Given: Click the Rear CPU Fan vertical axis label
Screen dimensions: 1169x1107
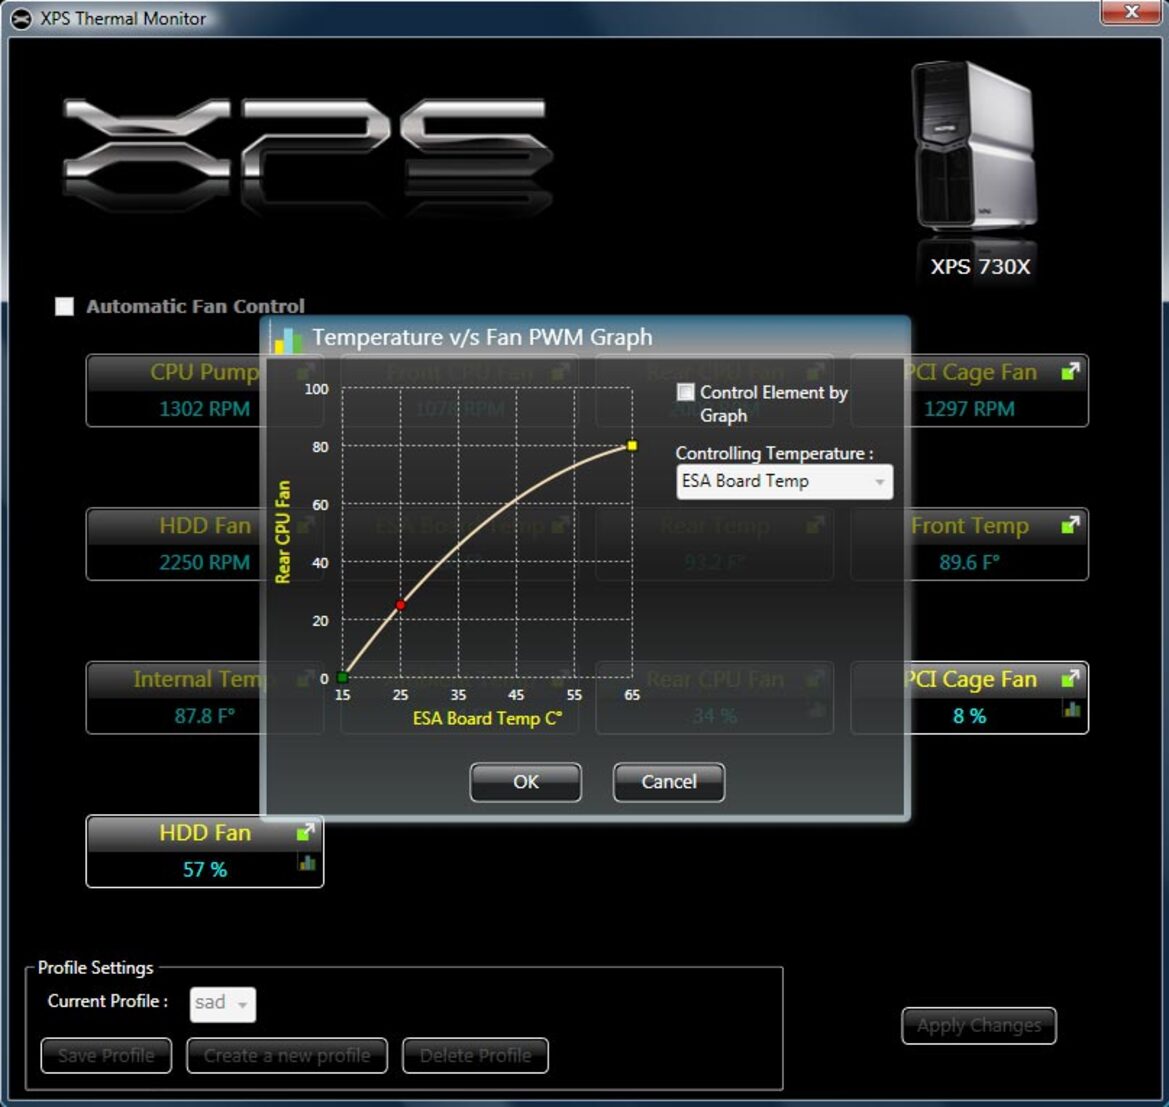Looking at the screenshot, I should tap(283, 532).
